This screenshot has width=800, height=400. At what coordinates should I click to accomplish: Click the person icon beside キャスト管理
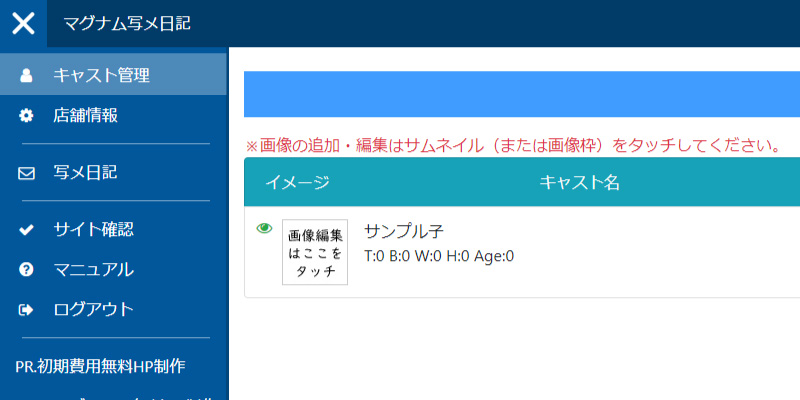[x=27, y=75]
